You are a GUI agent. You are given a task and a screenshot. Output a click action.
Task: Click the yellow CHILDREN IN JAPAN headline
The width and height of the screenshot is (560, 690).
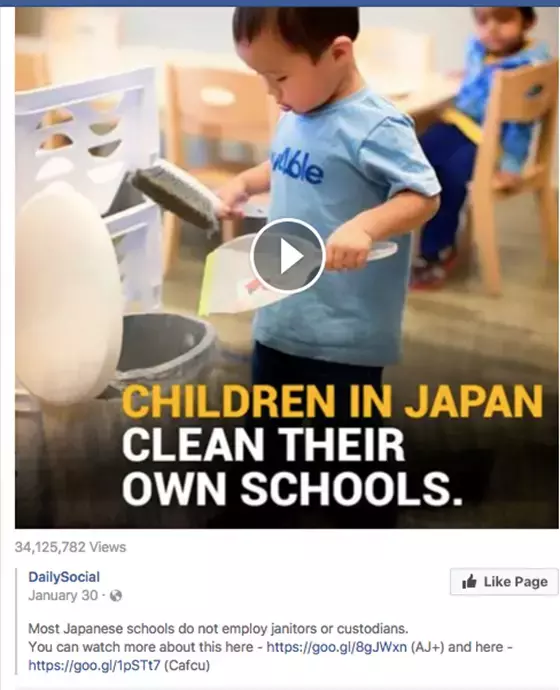coord(333,402)
